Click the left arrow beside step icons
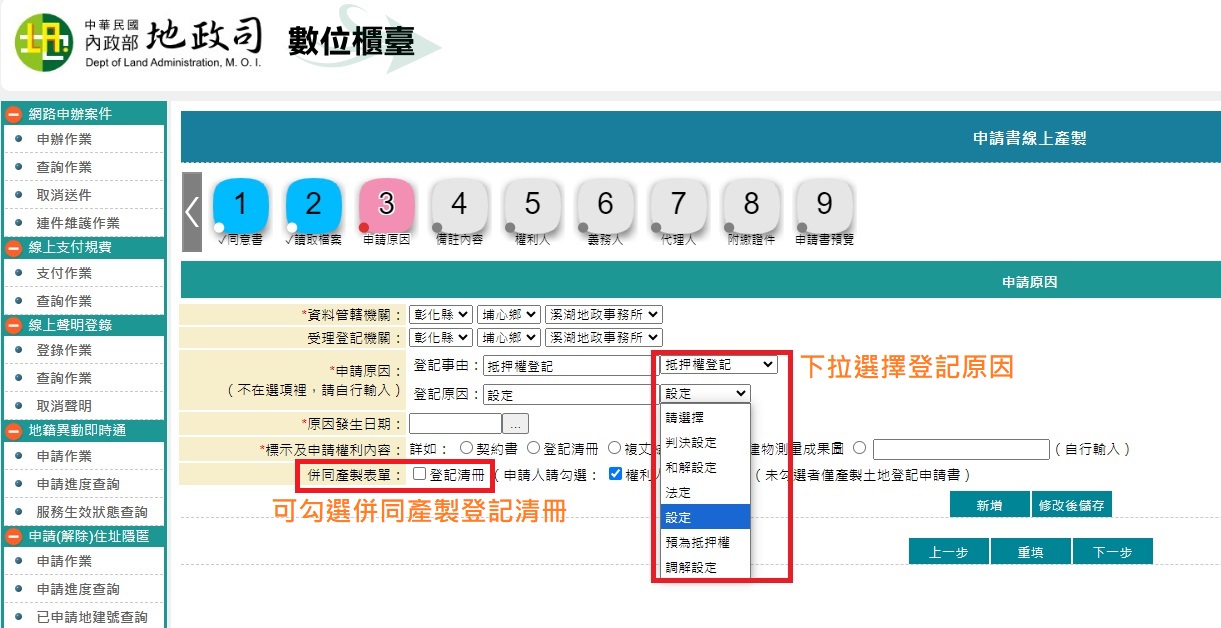 (x=192, y=212)
